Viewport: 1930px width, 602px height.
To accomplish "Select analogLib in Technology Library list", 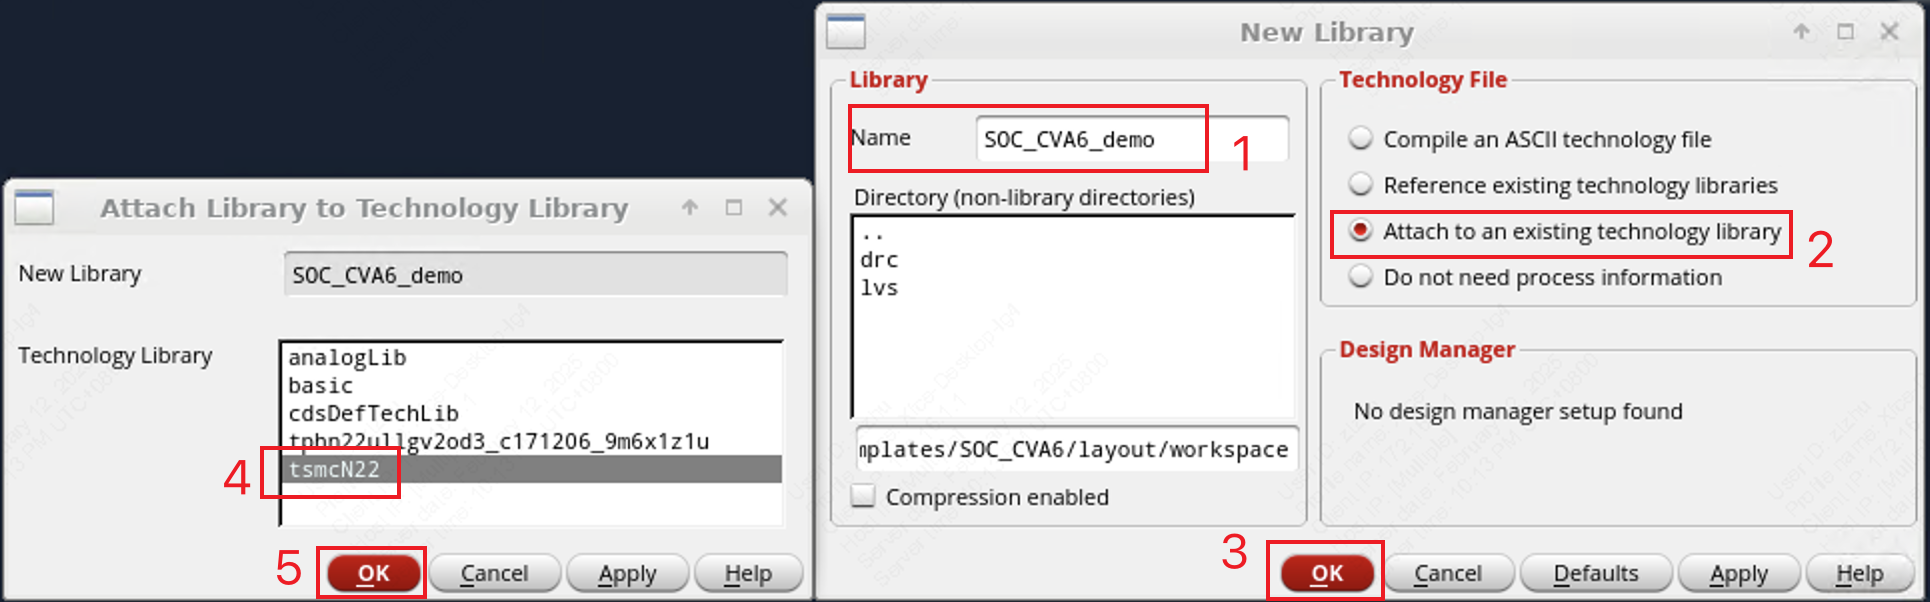I will (347, 357).
